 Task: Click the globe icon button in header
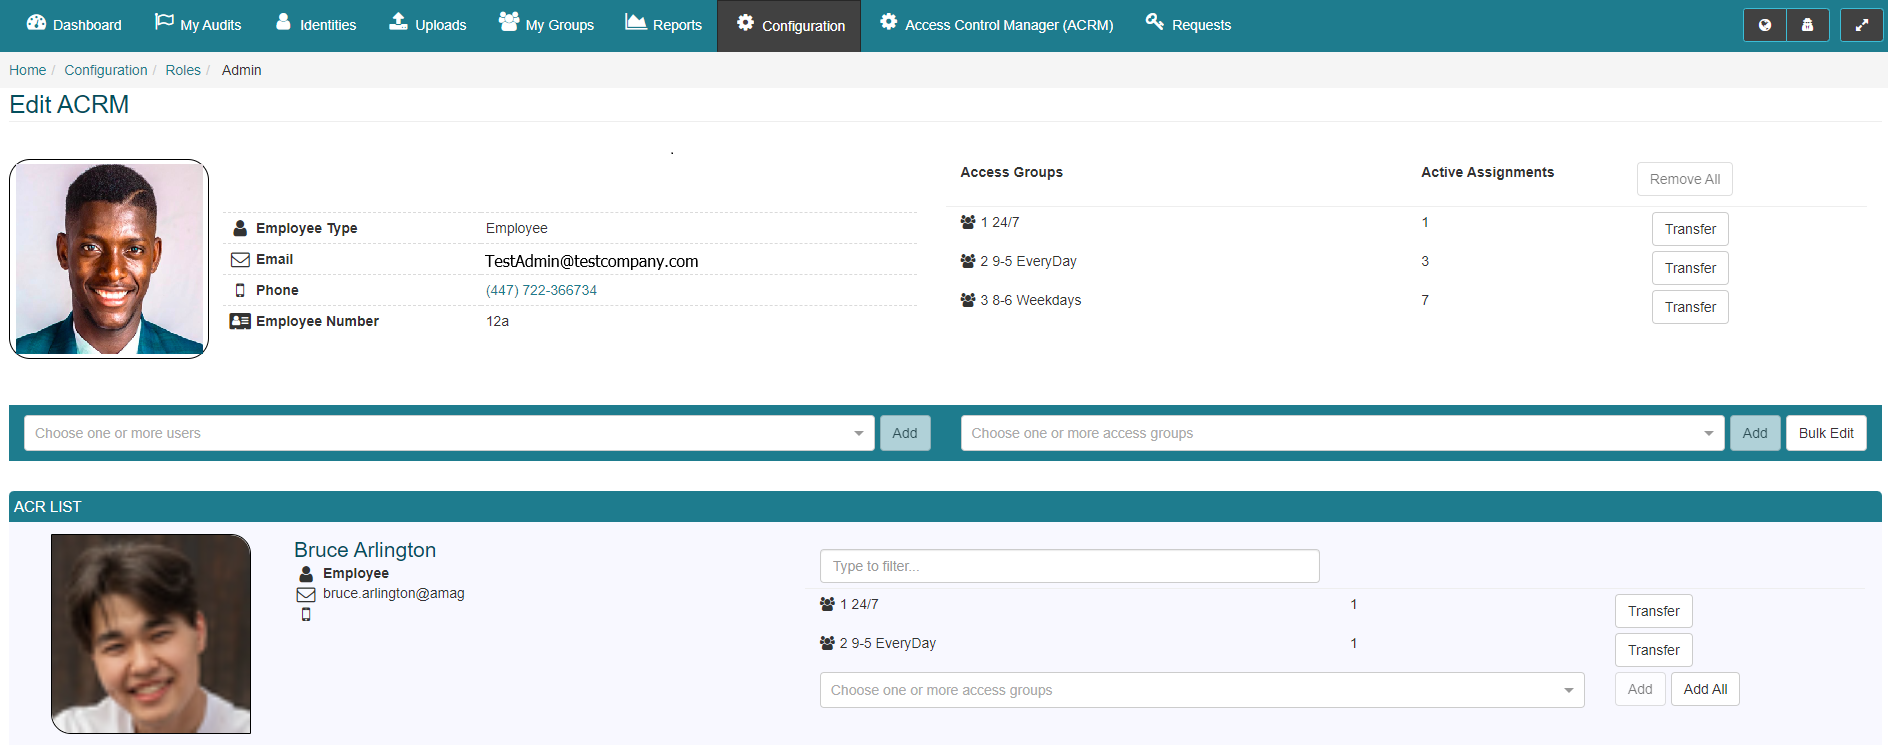1765,25
